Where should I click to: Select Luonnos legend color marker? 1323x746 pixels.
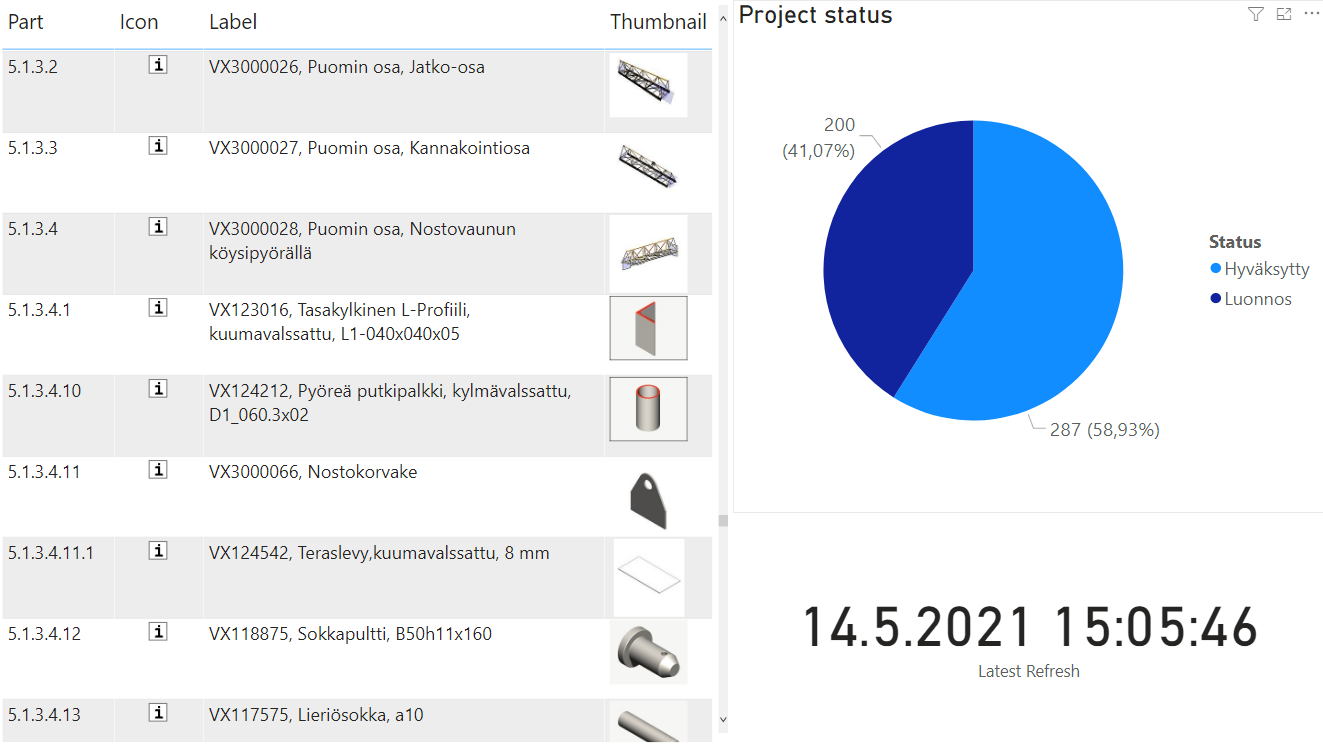click(x=1216, y=299)
